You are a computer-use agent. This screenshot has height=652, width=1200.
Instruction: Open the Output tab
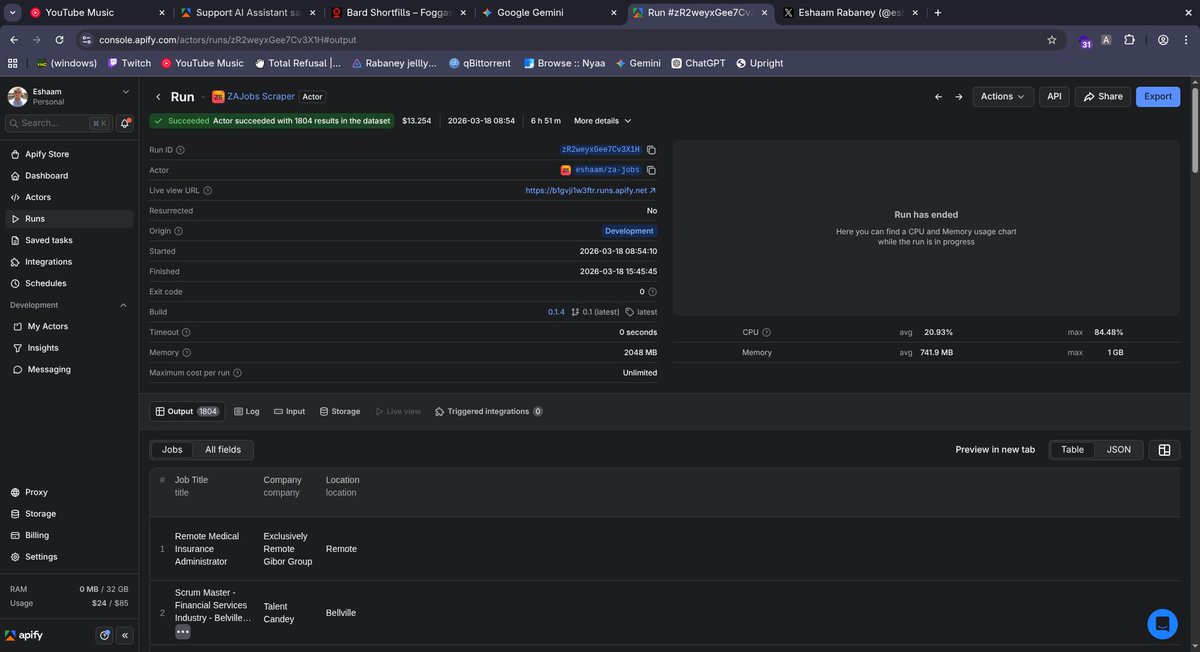click(x=187, y=411)
